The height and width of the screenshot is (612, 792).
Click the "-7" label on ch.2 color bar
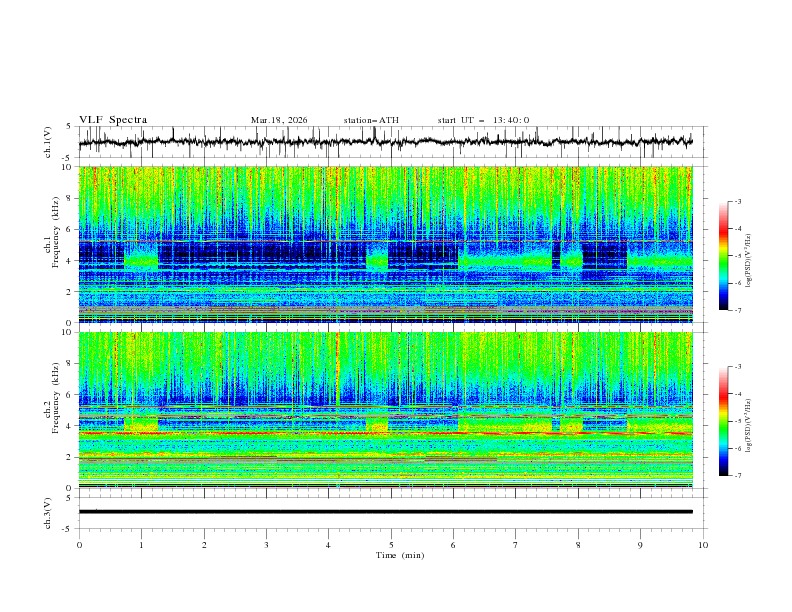click(738, 475)
